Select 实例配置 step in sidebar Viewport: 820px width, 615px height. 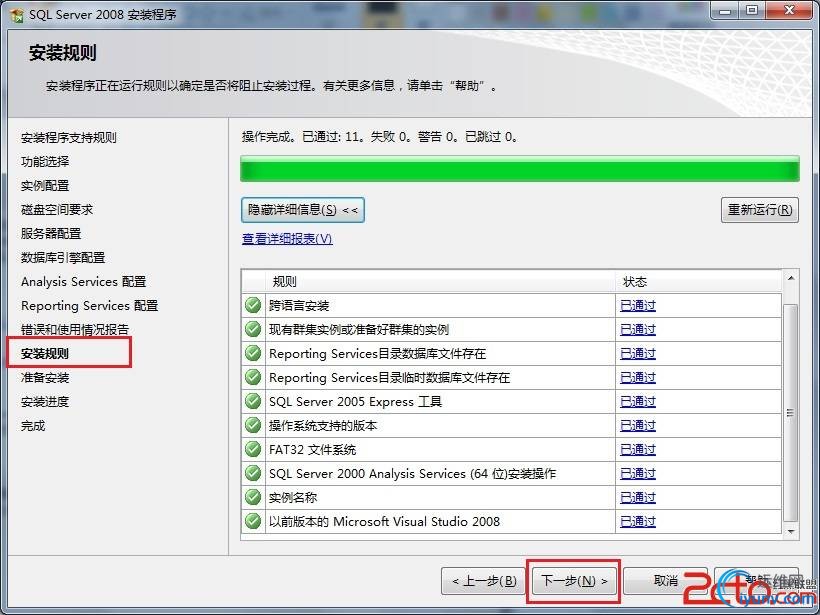pyautogui.click(x=45, y=186)
